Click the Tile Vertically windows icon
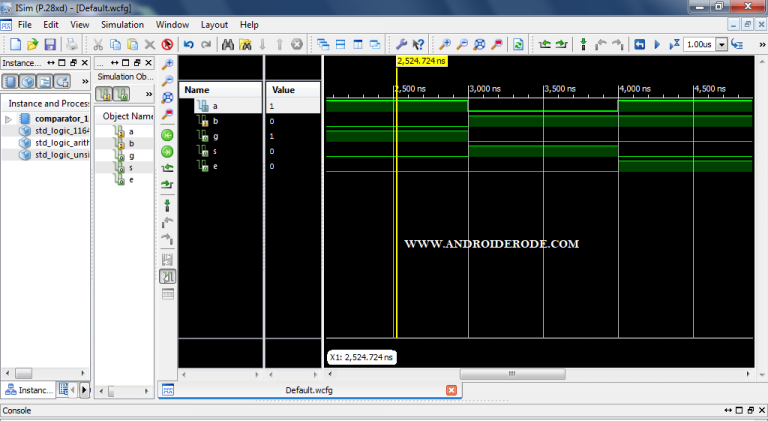This screenshot has height=421, width=768. coord(358,45)
